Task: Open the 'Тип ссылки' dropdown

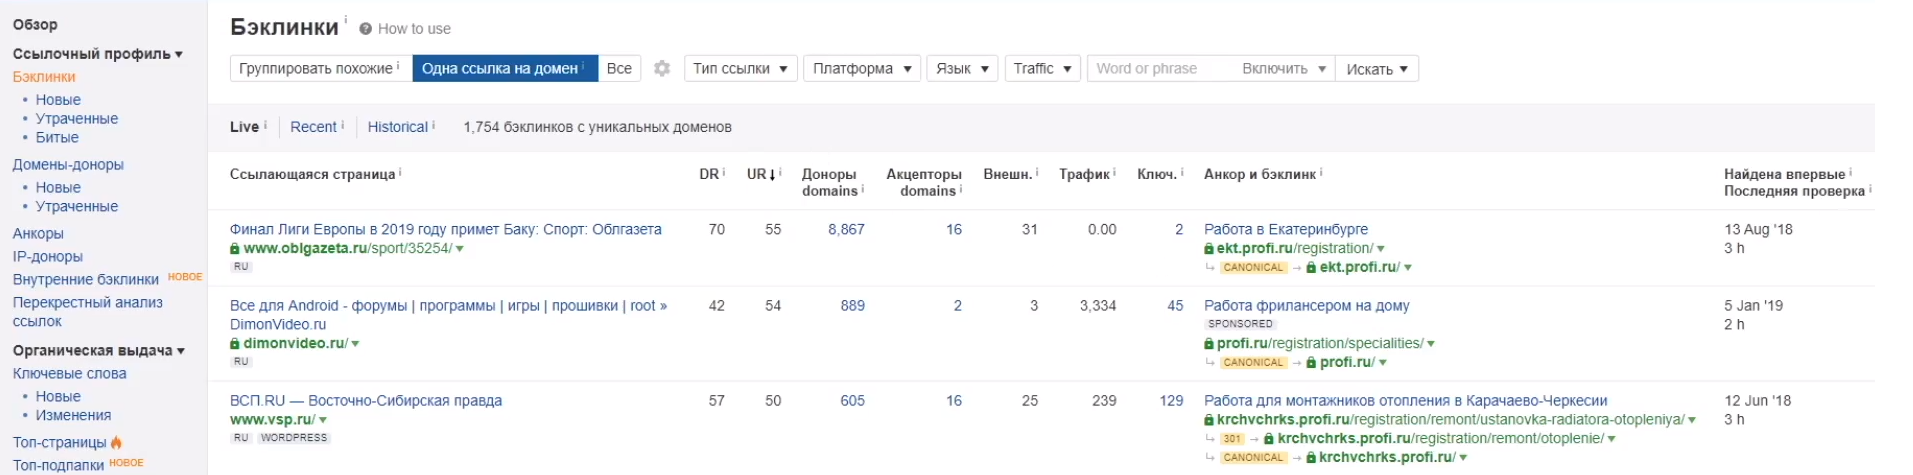Action: pos(740,68)
